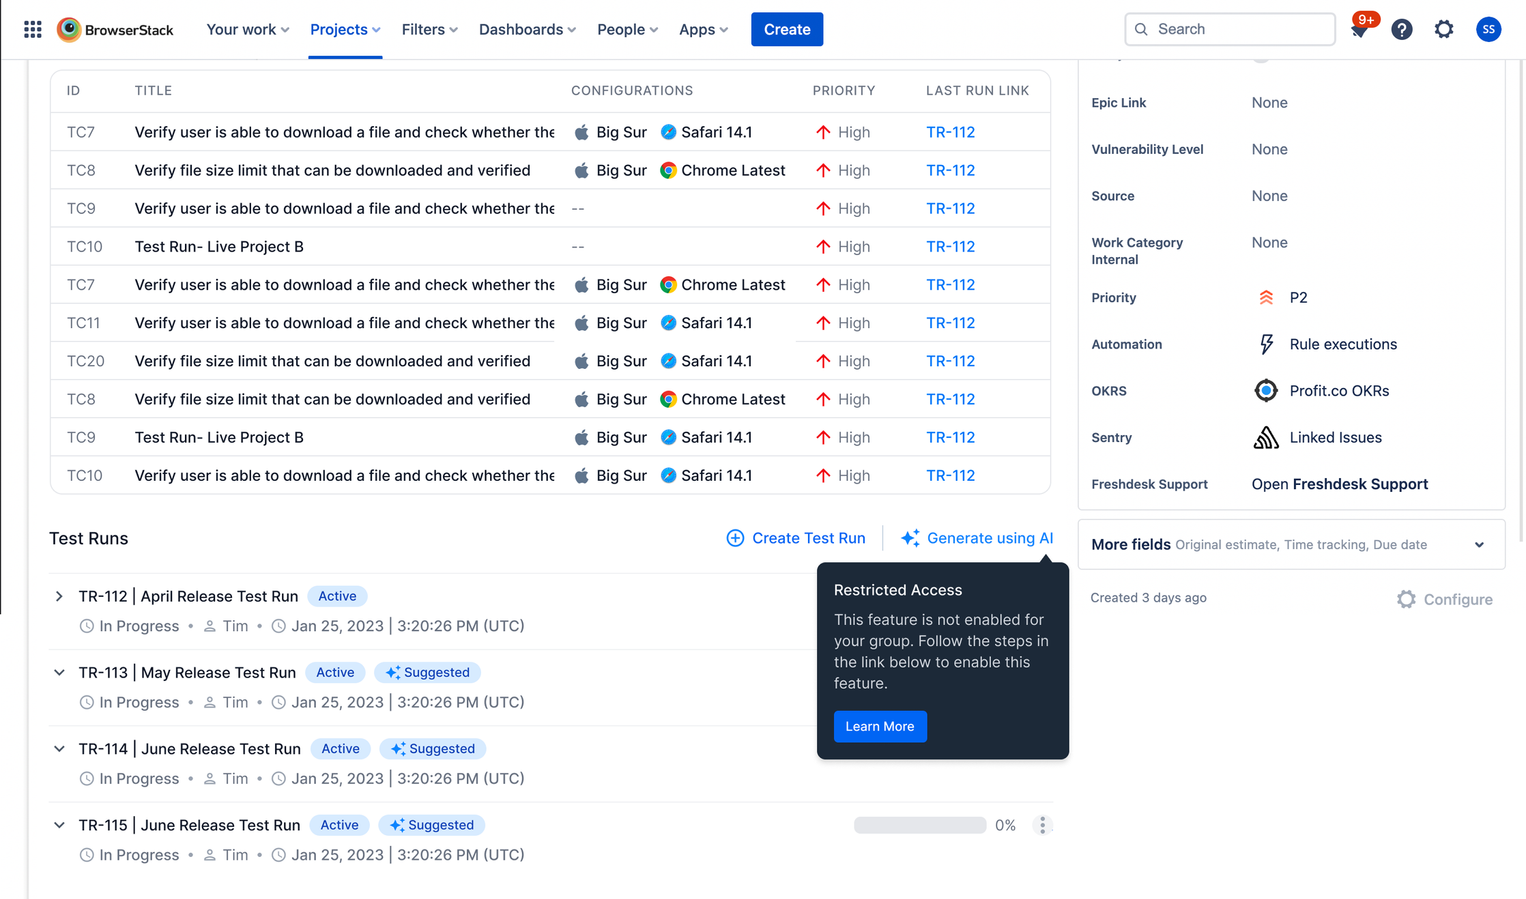Screen dimensions: 1526x899
Task: Open the People menu
Action: tap(627, 29)
